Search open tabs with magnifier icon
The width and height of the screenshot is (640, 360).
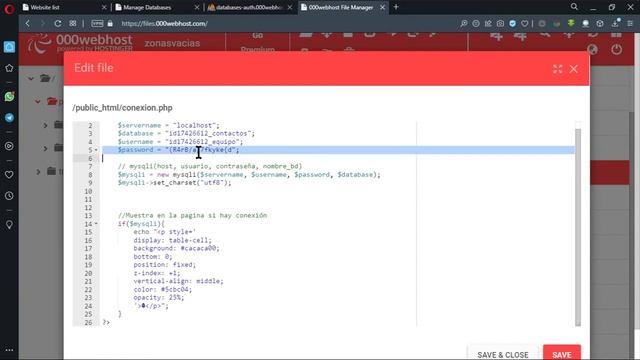574,7
